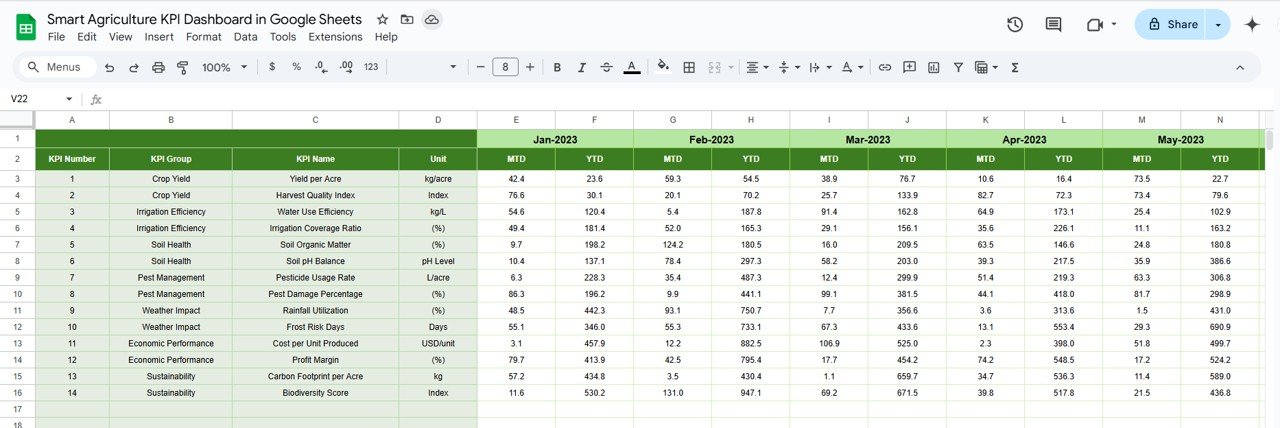This screenshot has height=428, width=1280.
Task: Add a comment from toolbar
Action: [909, 67]
